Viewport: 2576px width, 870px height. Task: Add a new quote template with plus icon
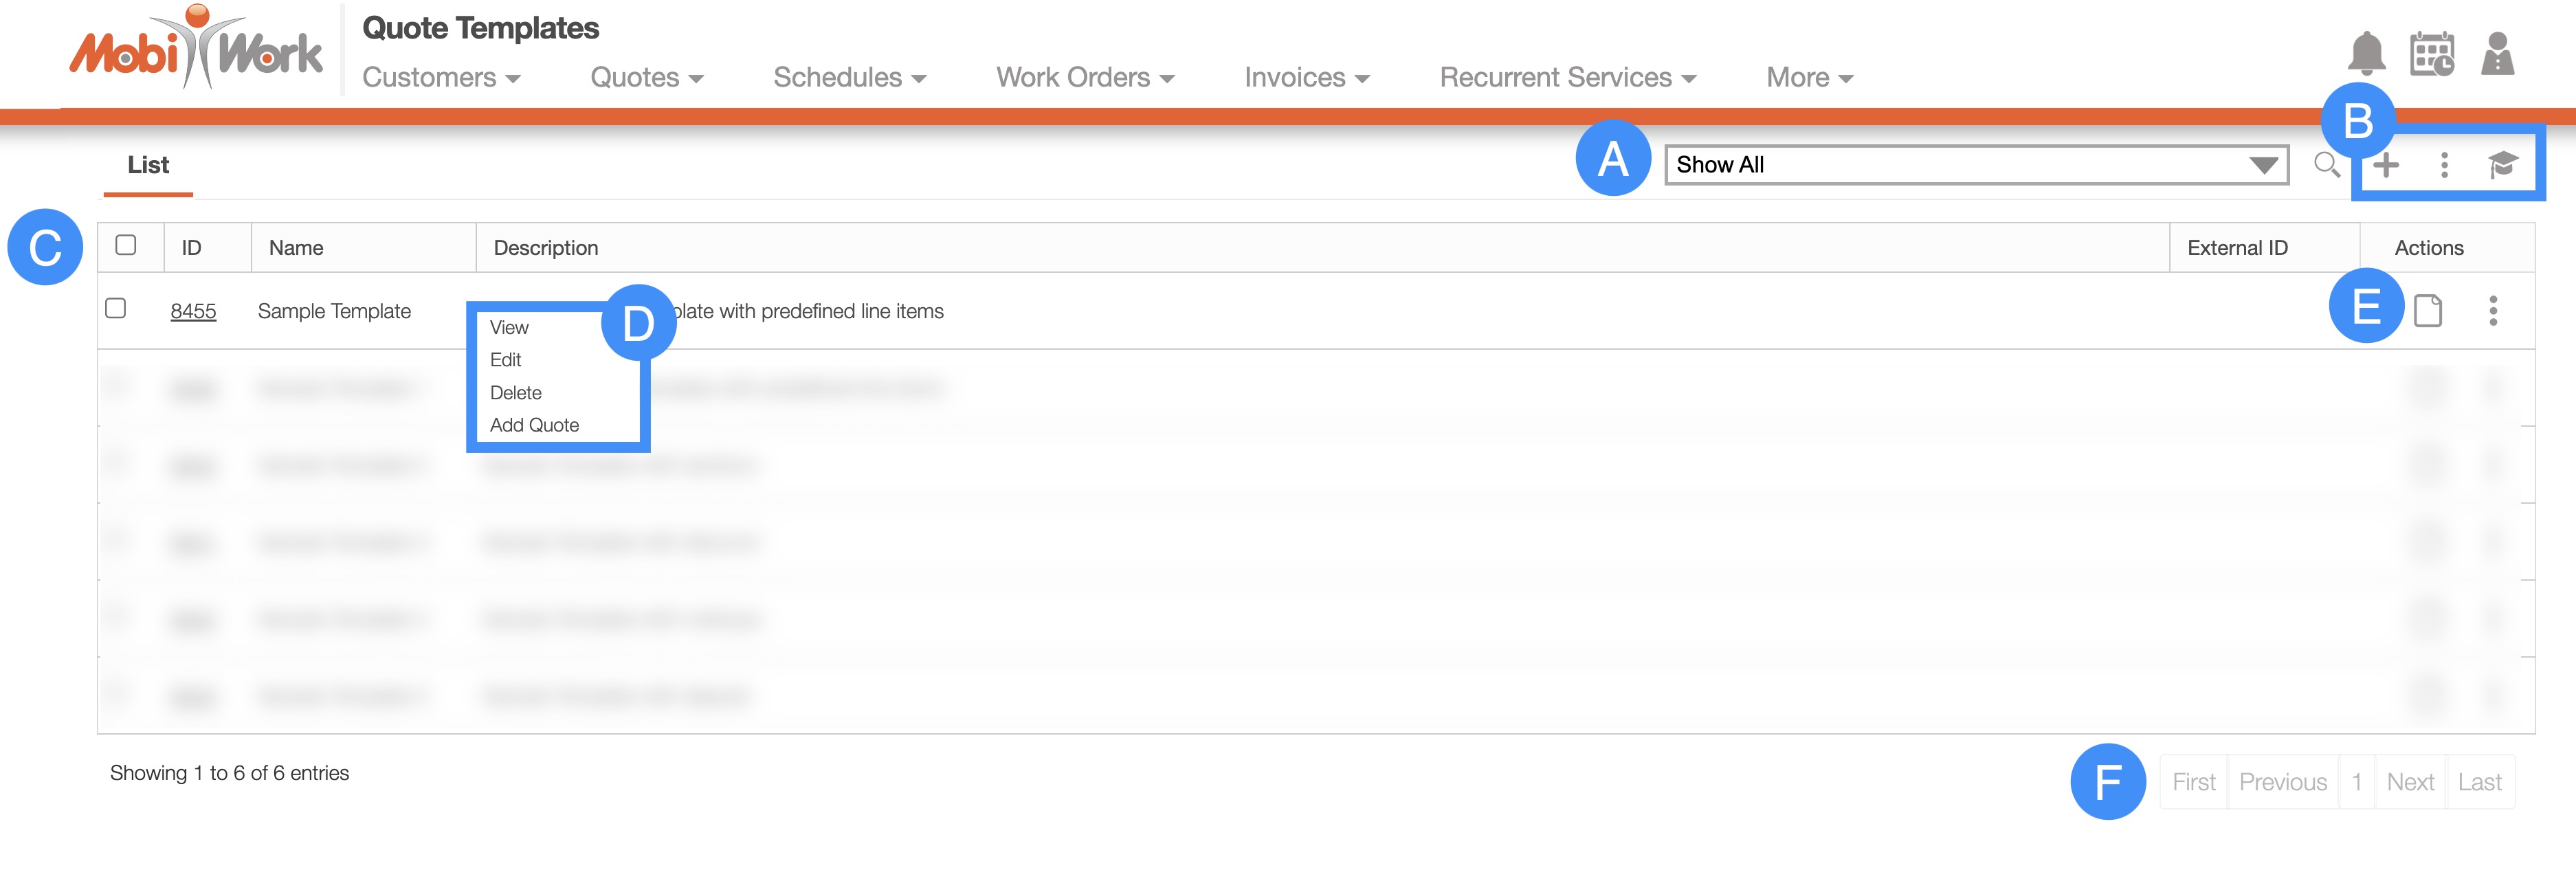(x=2386, y=165)
